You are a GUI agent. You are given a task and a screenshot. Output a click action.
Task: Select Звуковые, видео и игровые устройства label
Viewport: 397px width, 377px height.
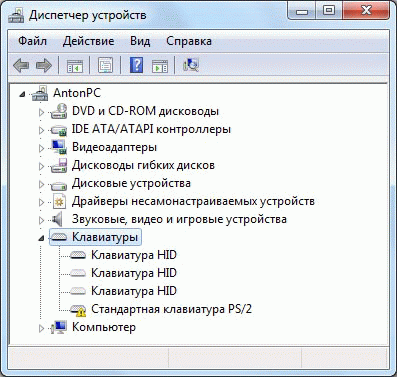pos(179,219)
